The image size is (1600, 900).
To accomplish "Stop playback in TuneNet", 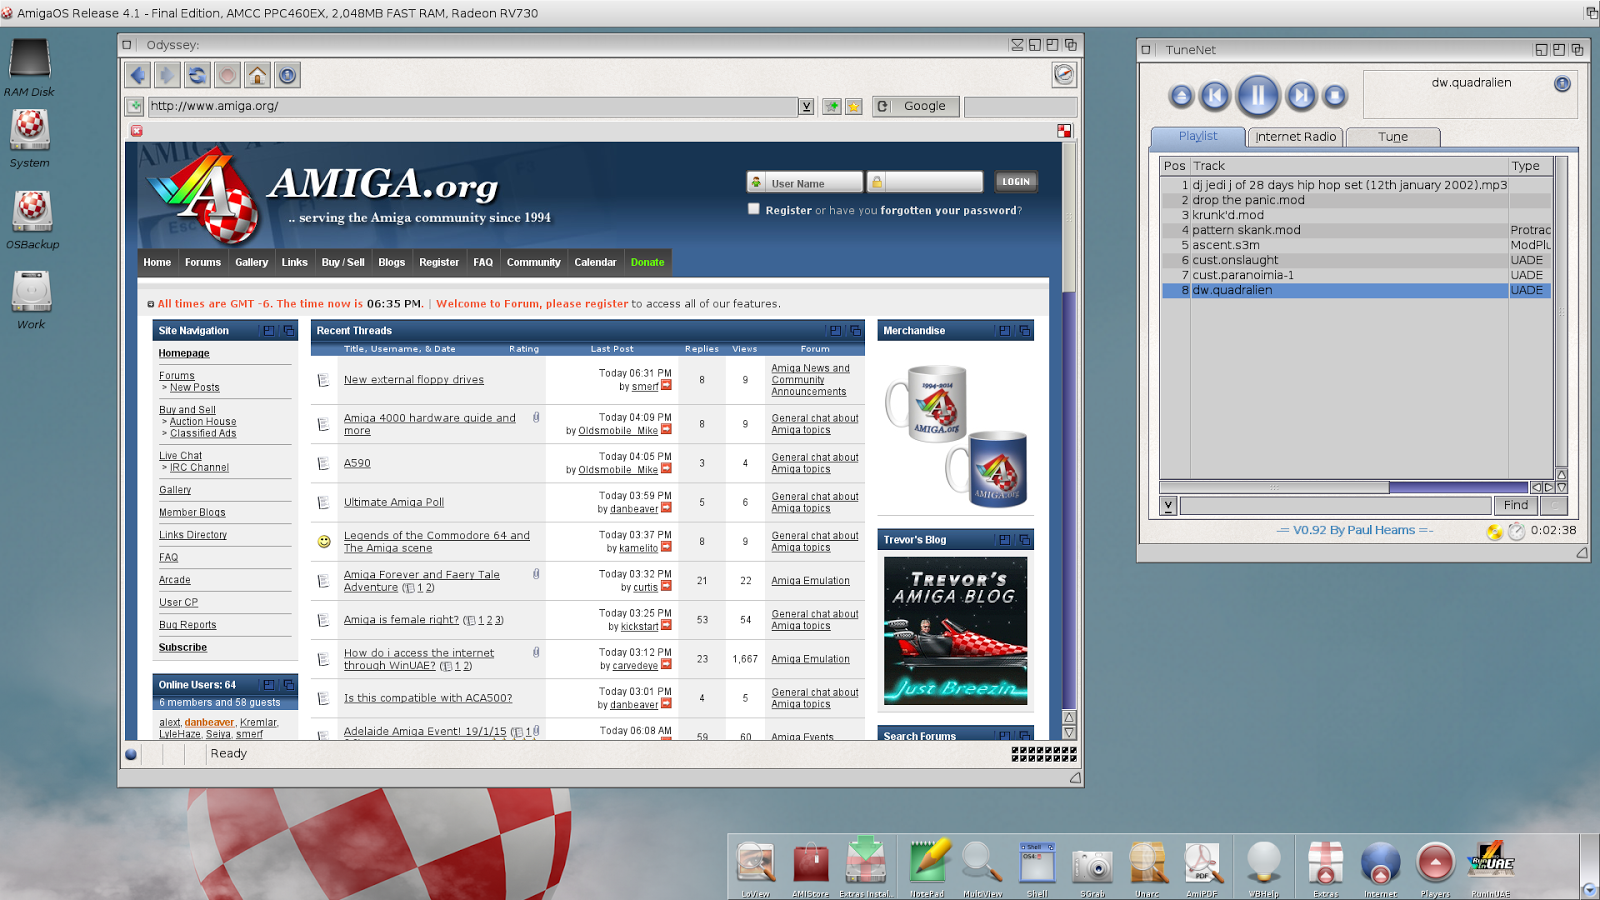I will (x=1335, y=96).
